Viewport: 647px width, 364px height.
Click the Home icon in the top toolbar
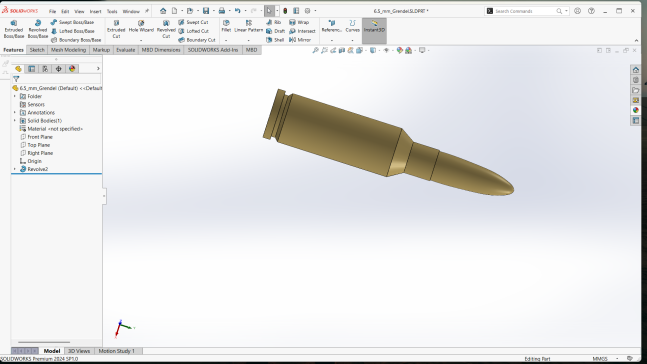163,11
